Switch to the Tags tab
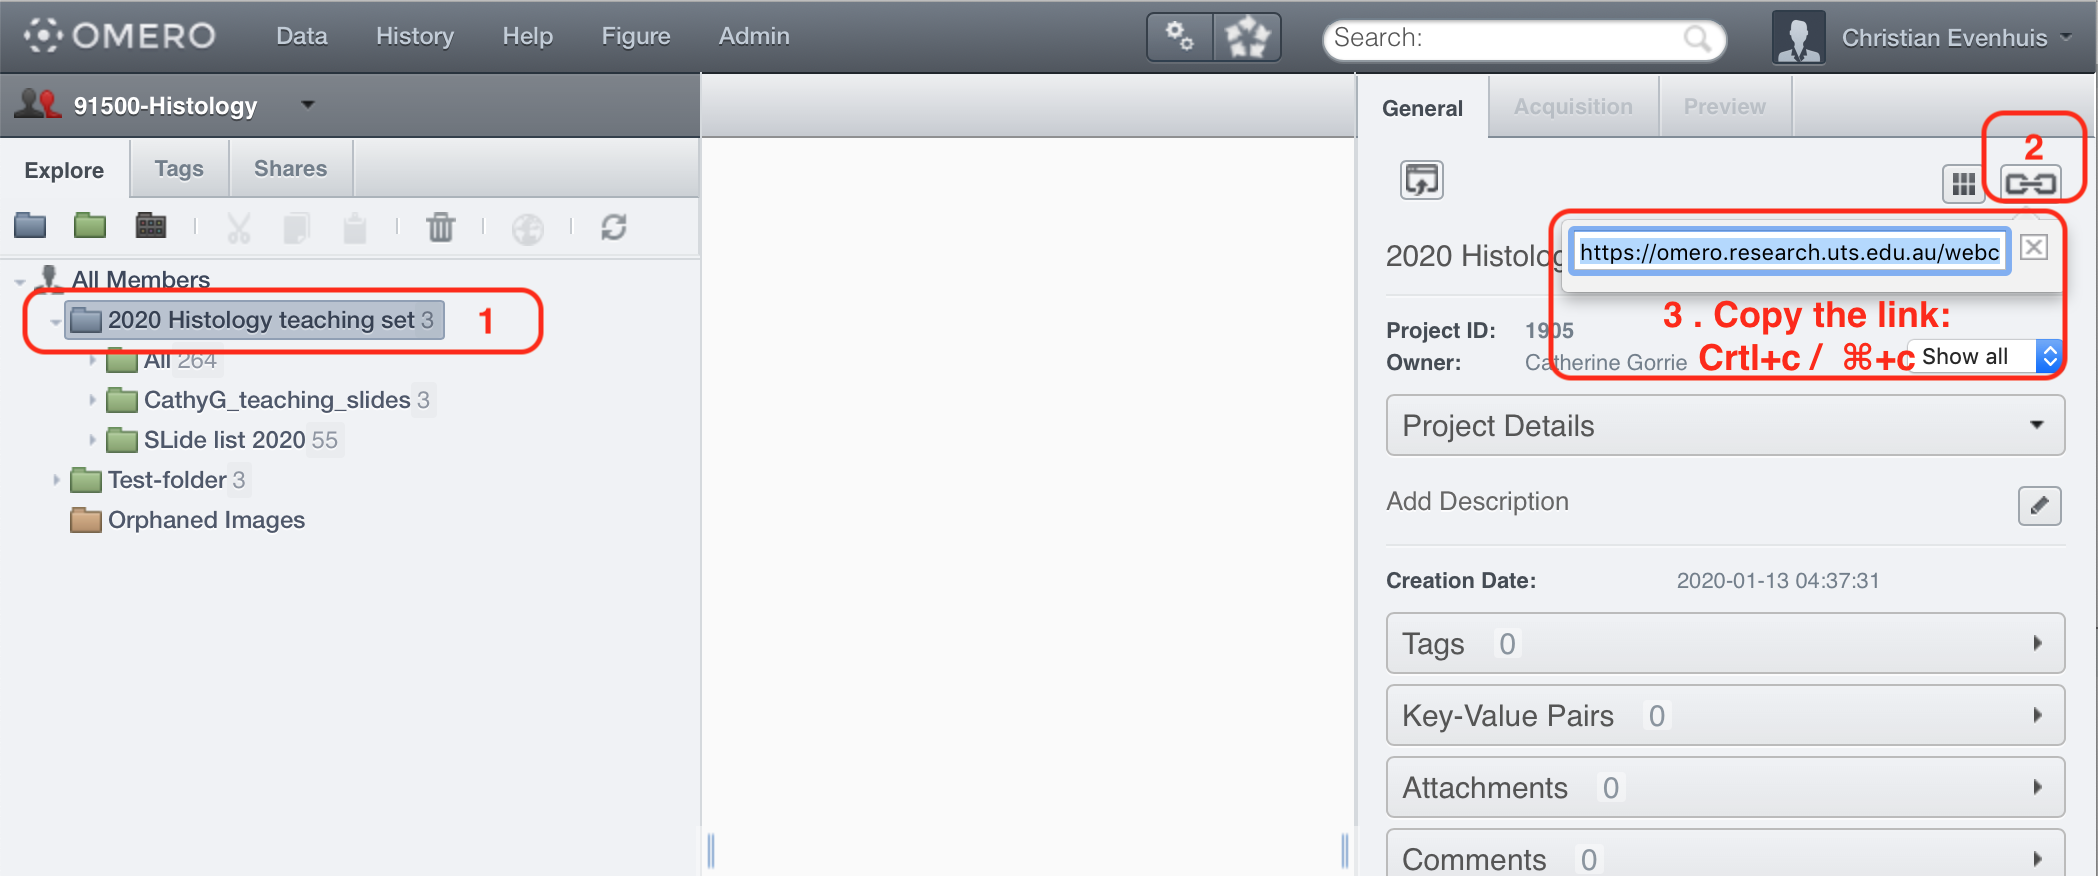2098x876 pixels. click(179, 168)
